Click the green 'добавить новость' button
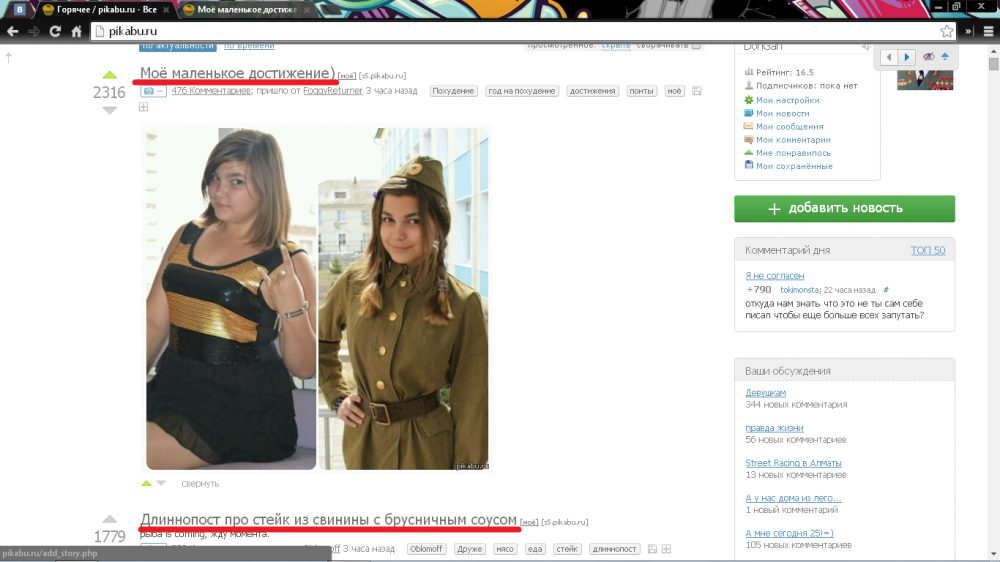 tap(844, 208)
